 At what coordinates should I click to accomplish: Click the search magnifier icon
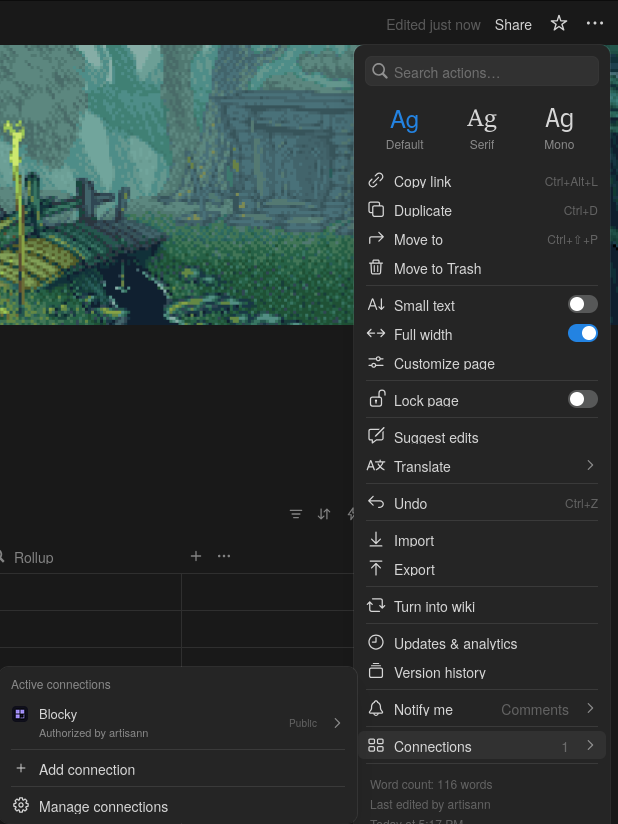click(379, 71)
